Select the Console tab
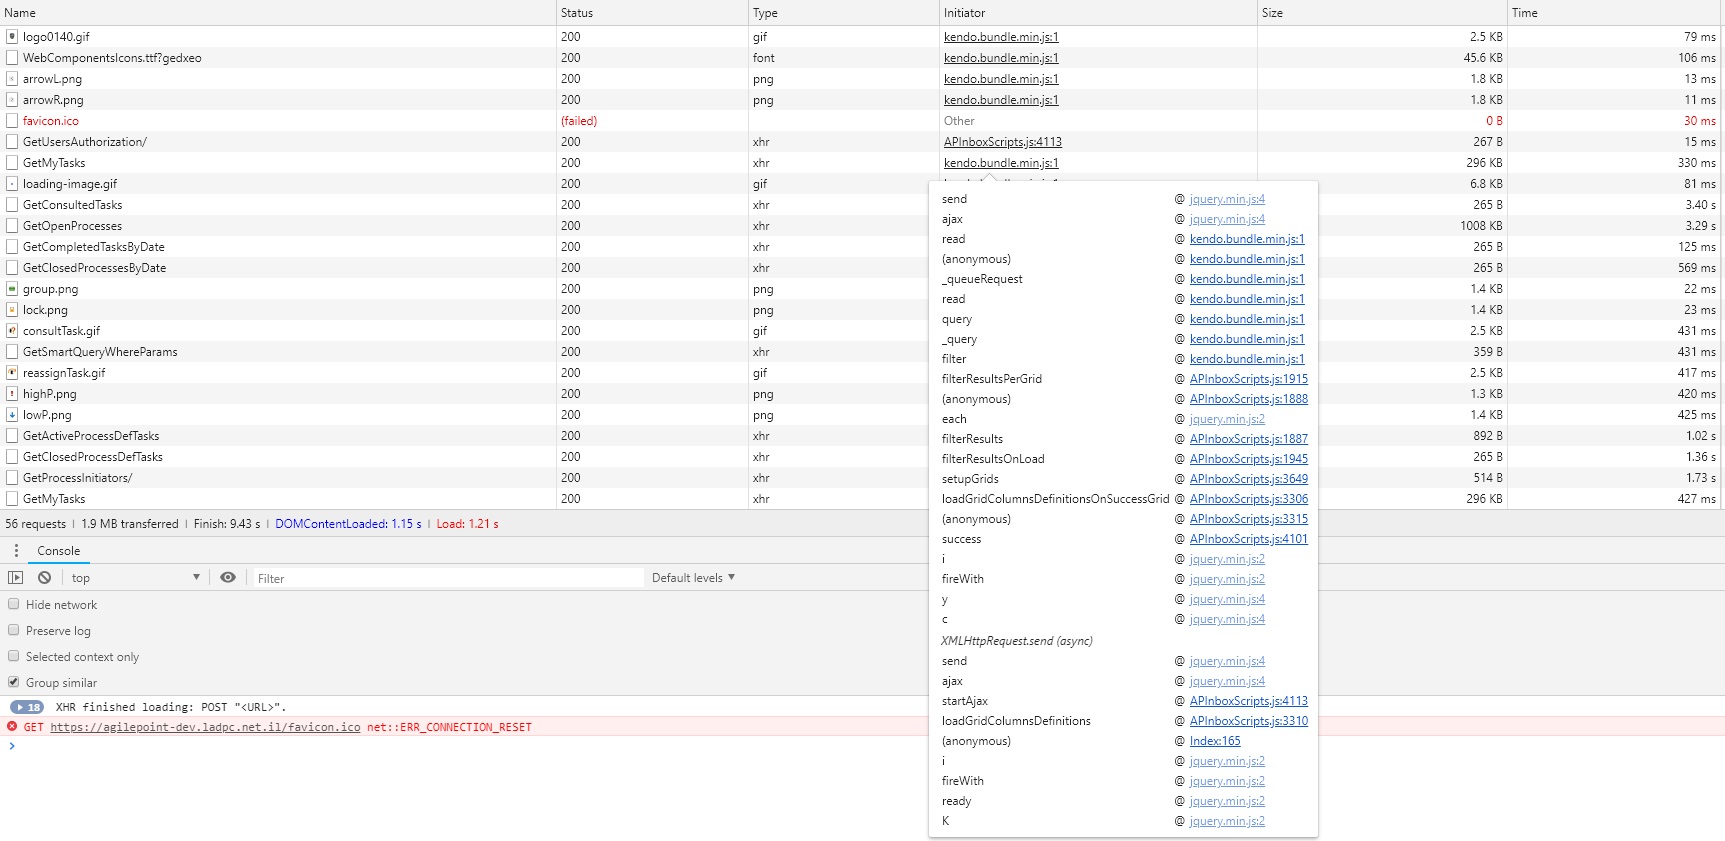The height and width of the screenshot is (841, 1725). pos(58,551)
